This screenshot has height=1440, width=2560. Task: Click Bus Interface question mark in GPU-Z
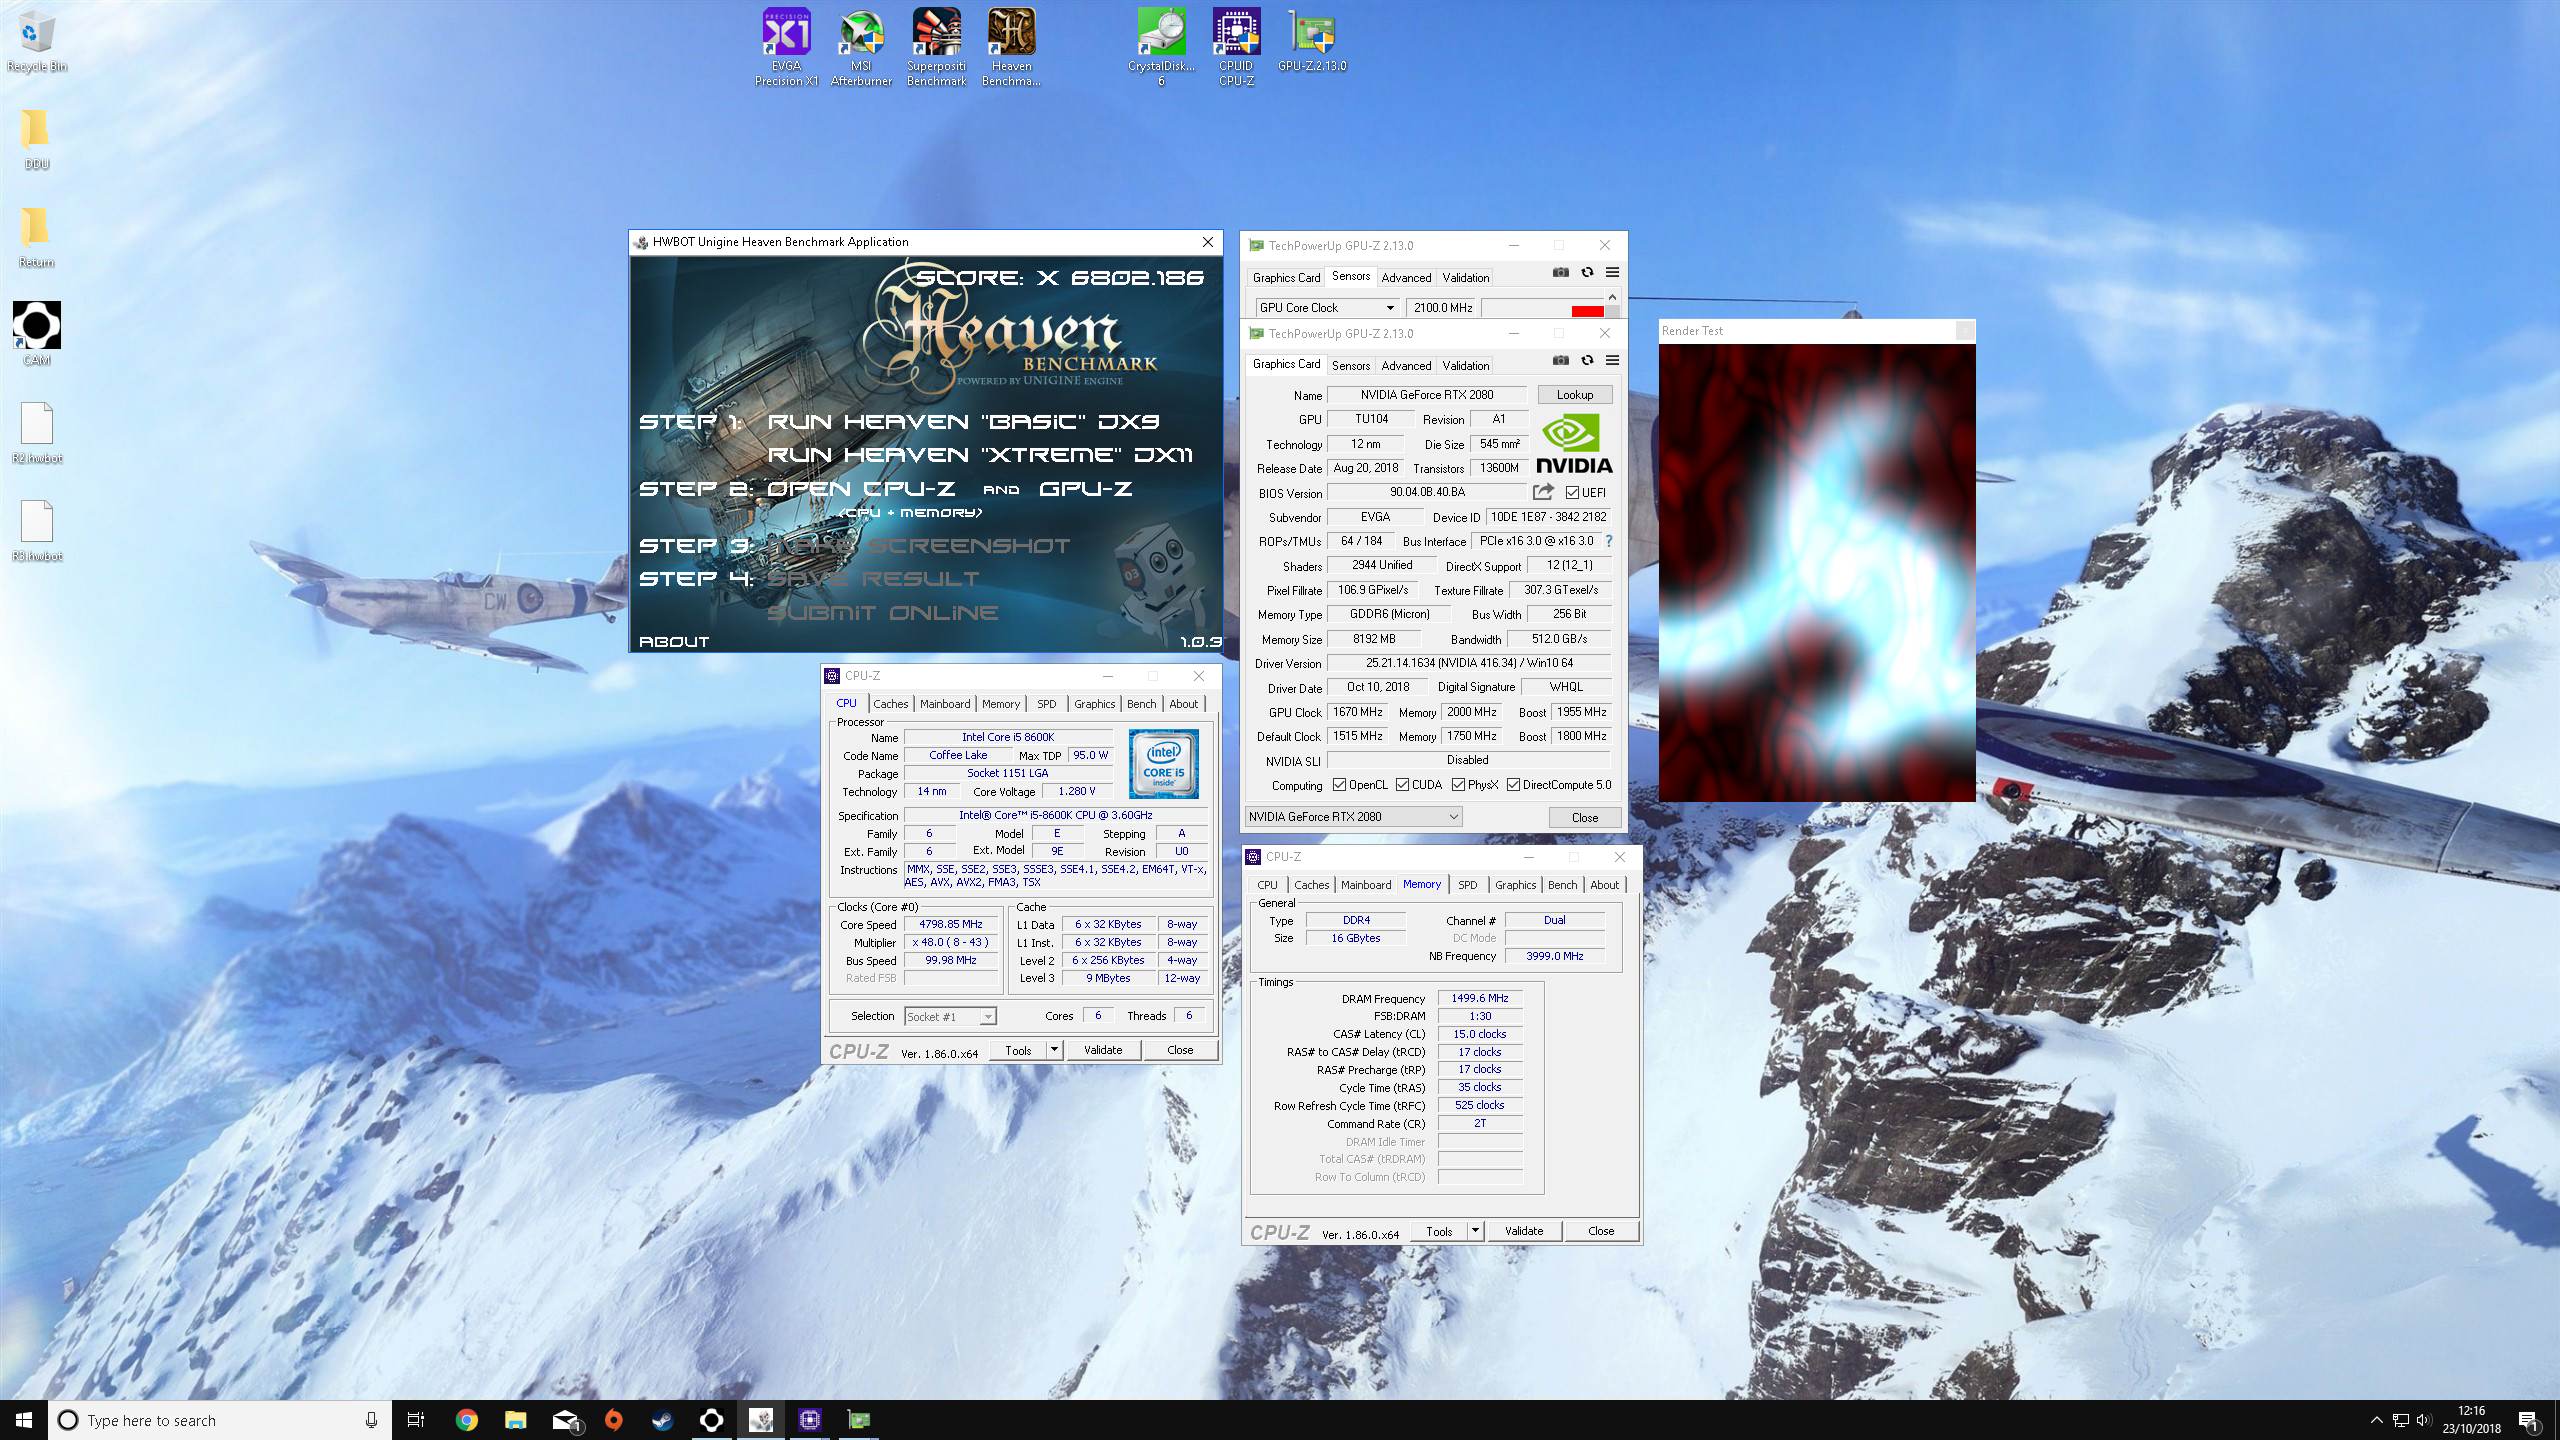[x=1608, y=541]
